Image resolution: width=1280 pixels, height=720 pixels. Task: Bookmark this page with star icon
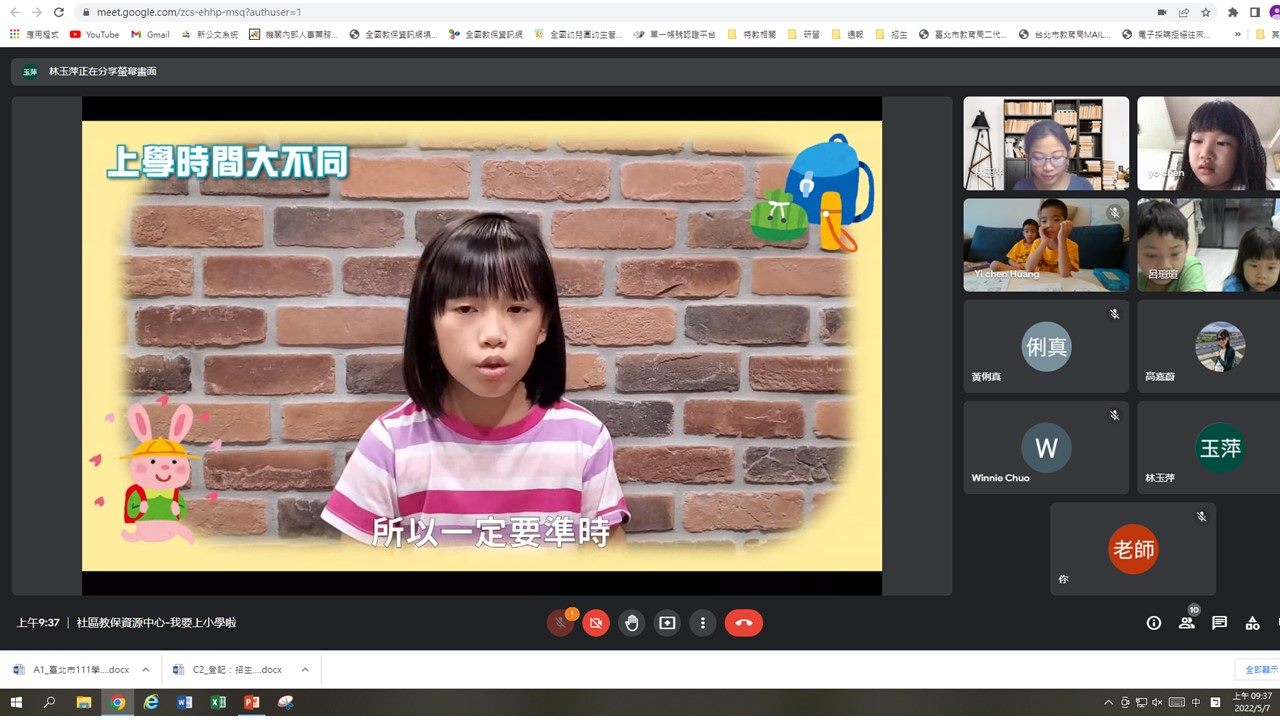point(1206,12)
